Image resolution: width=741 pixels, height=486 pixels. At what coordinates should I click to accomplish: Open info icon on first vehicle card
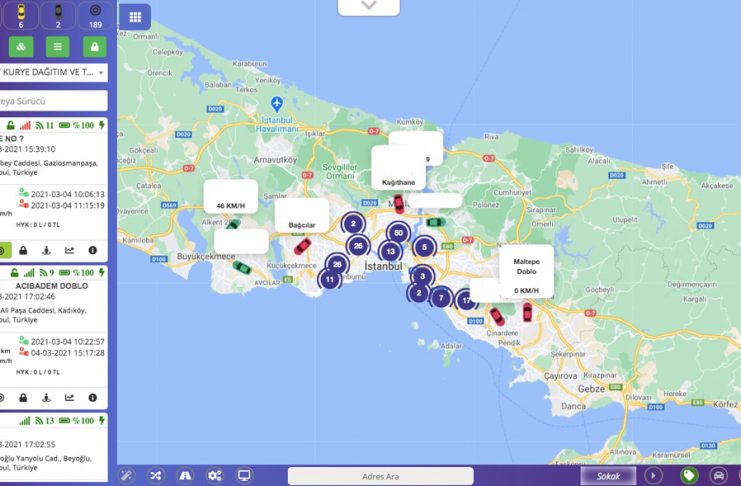click(x=93, y=250)
